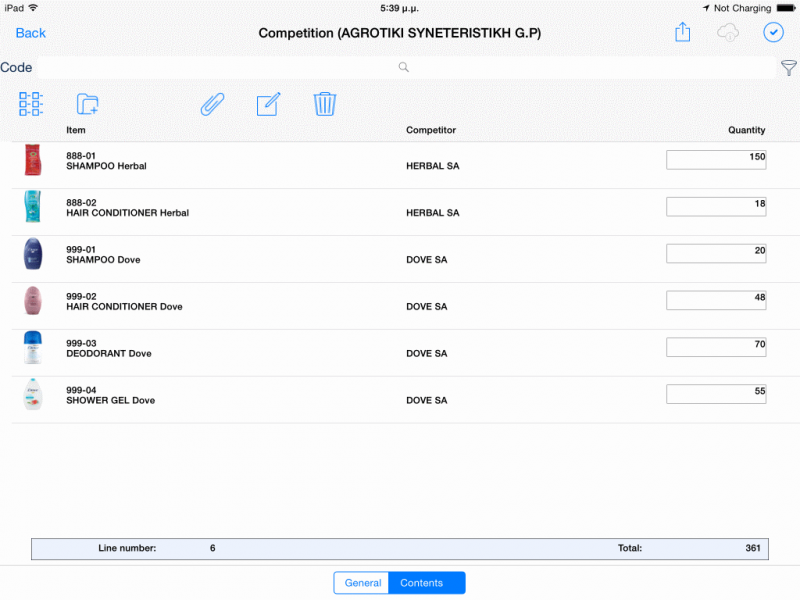Confirm with the checkmark circle icon
This screenshot has width=800, height=600.
[773, 33]
